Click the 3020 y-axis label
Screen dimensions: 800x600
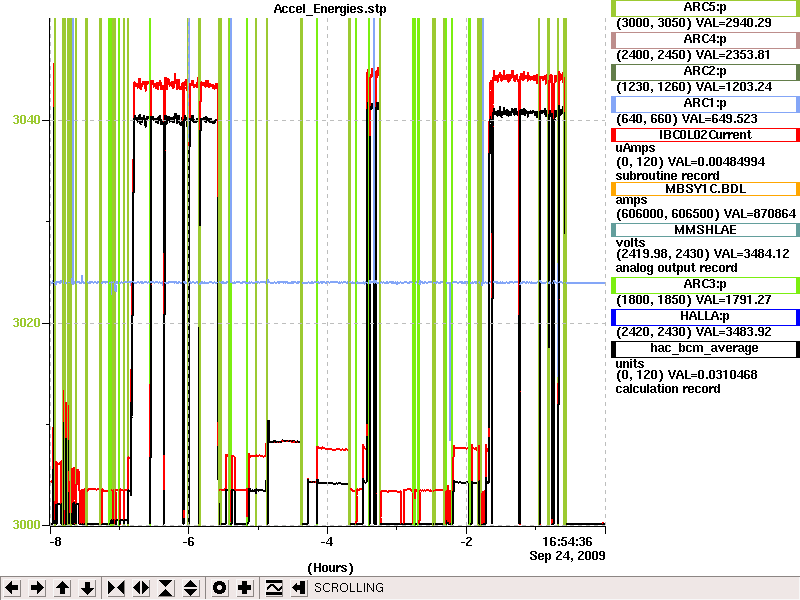pyautogui.click(x=26, y=323)
